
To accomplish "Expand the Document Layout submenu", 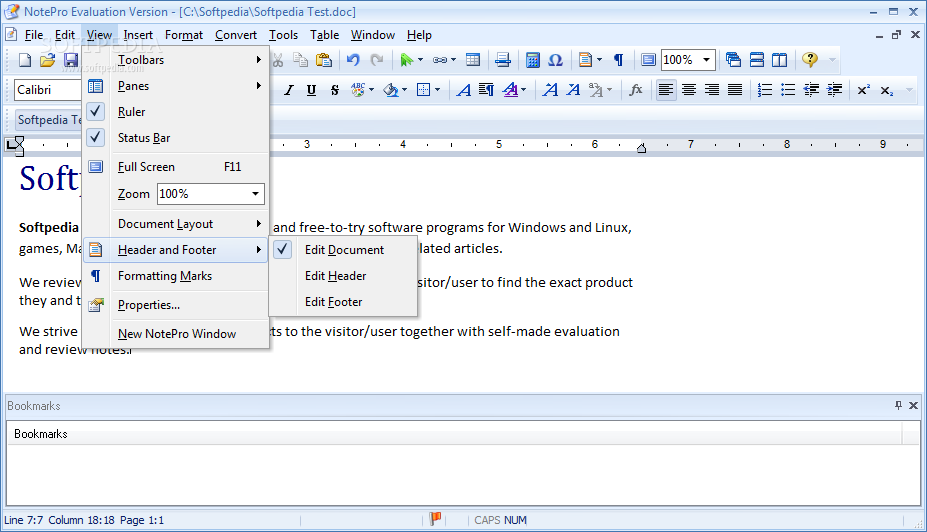I will (176, 224).
